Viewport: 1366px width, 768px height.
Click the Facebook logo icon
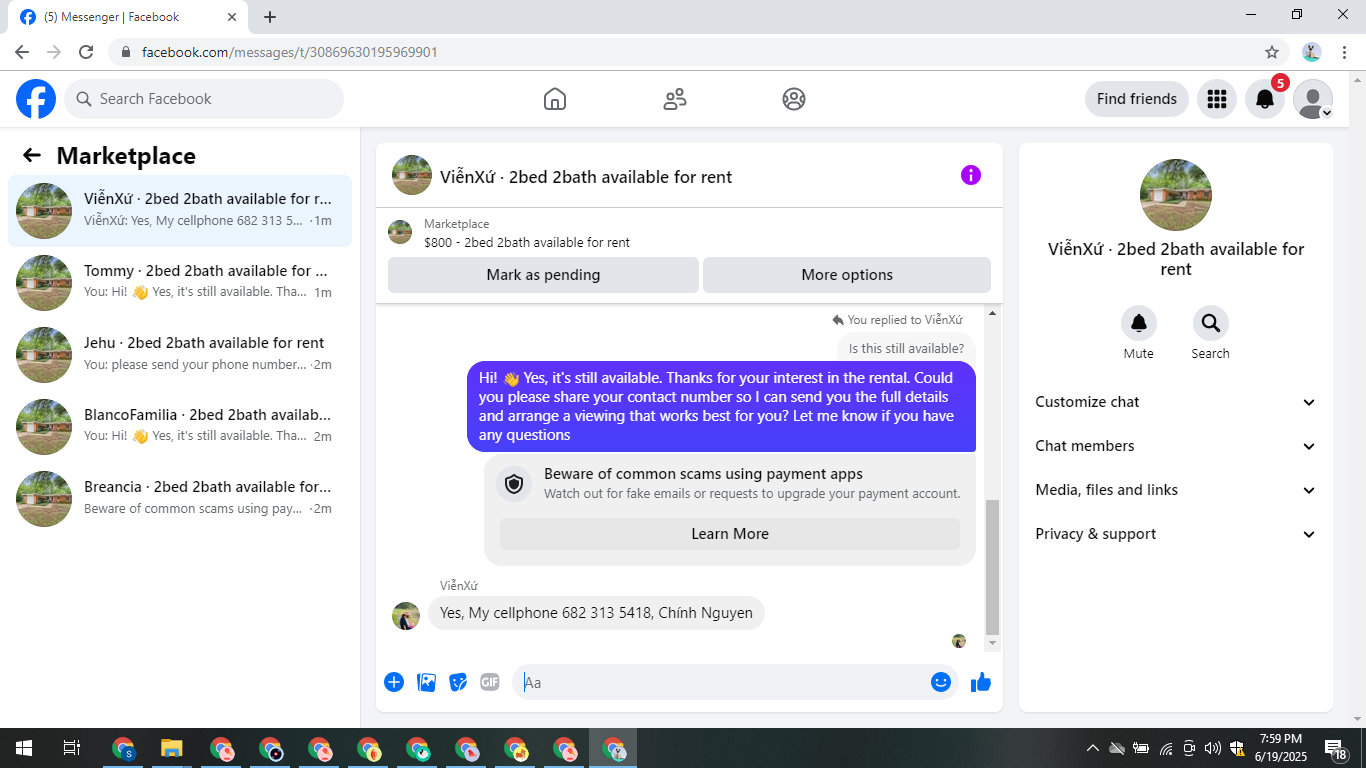[36, 99]
